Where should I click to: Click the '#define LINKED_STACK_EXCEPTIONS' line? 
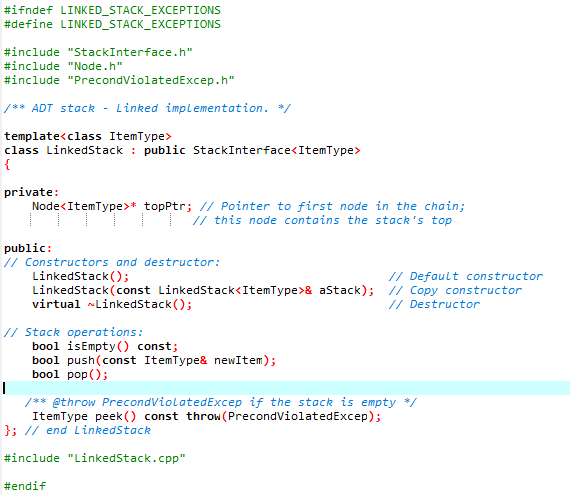pyautogui.click(x=112, y=24)
